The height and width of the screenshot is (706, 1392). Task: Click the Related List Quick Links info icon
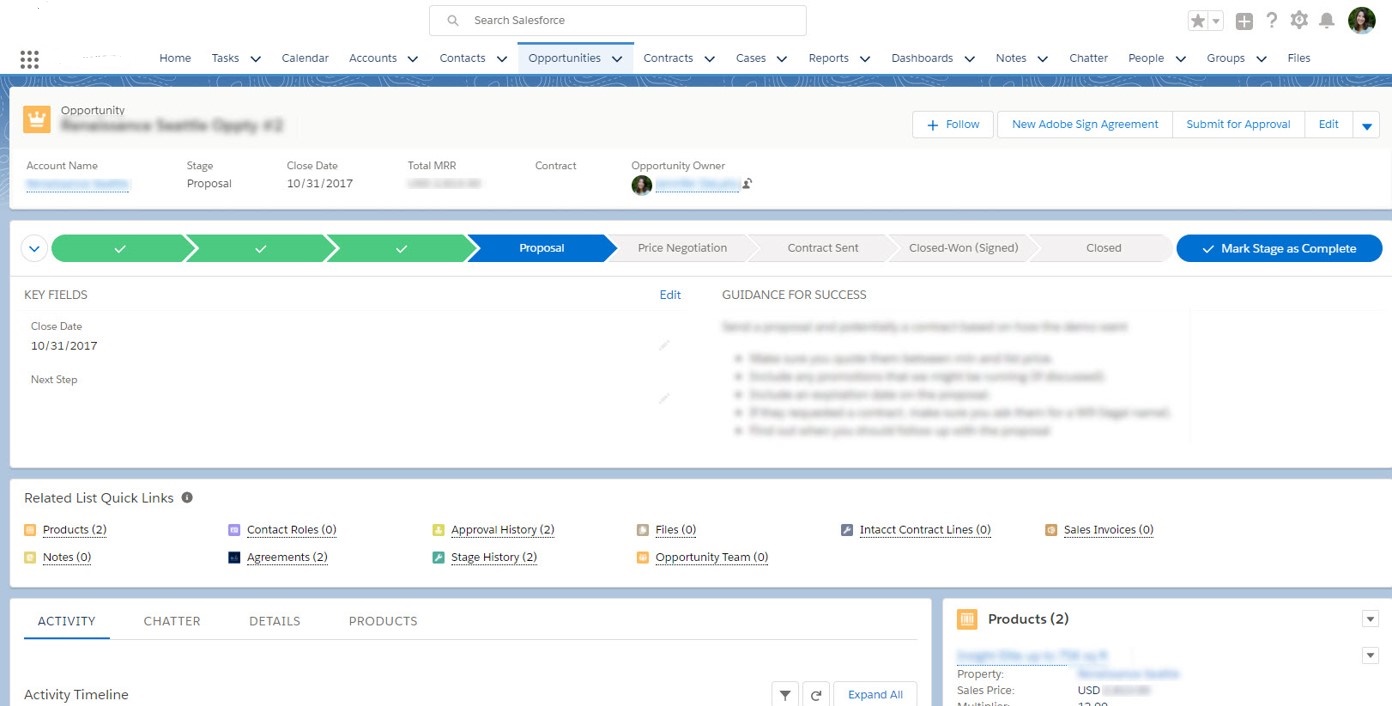(187, 498)
